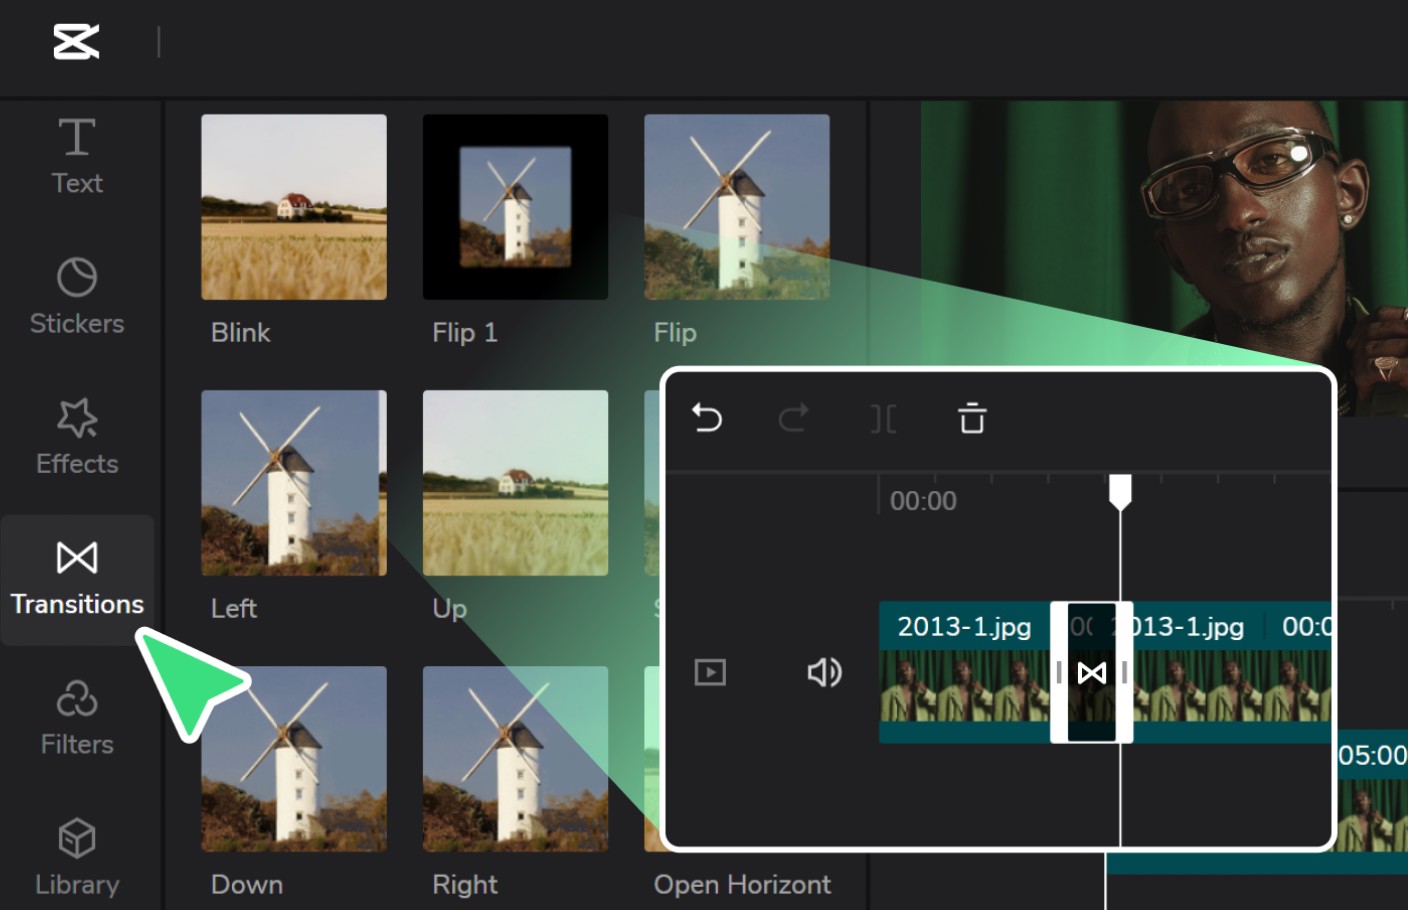Click the redo arrow icon
Image resolution: width=1408 pixels, height=910 pixels.
793,418
